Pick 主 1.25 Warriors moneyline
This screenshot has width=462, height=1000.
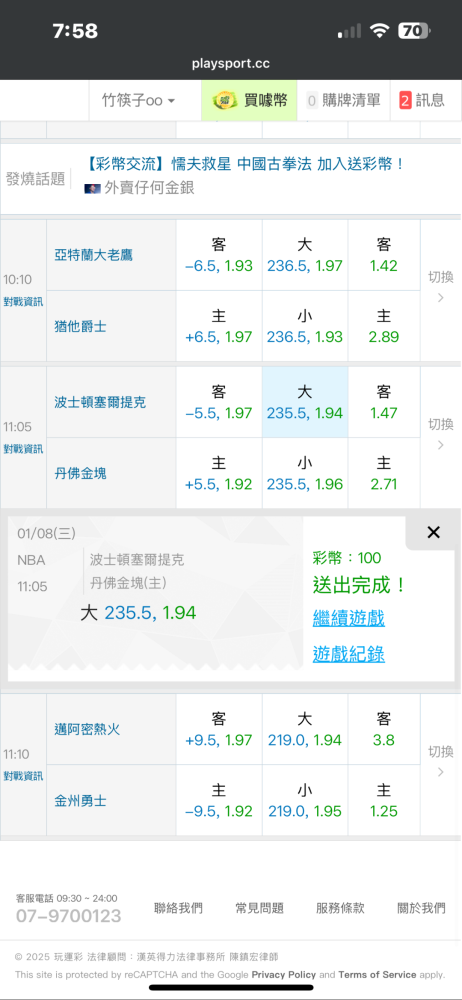[x=384, y=801]
